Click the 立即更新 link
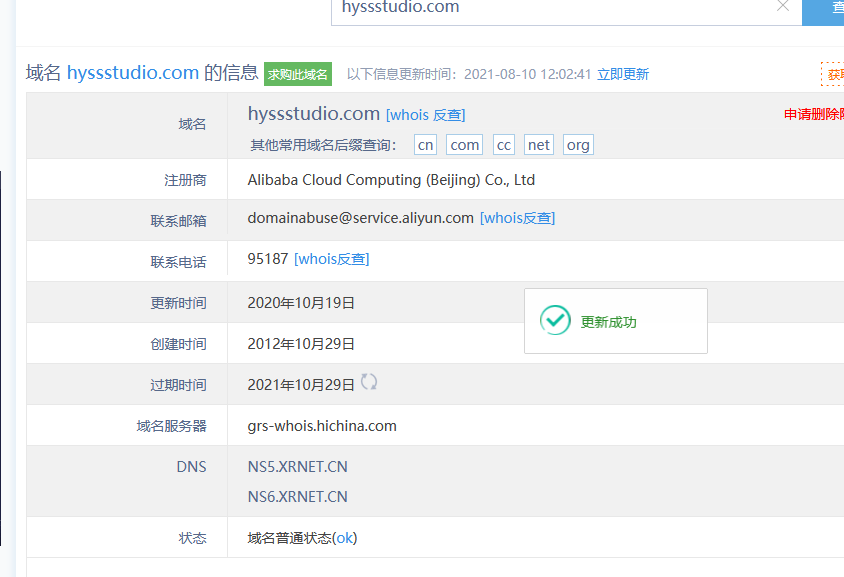This screenshot has width=844, height=577. pos(623,74)
